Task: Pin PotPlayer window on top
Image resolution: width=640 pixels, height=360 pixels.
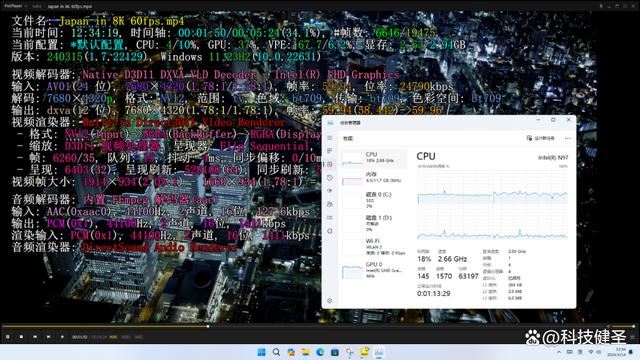Action: pyautogui.click(x=601, y=6)
